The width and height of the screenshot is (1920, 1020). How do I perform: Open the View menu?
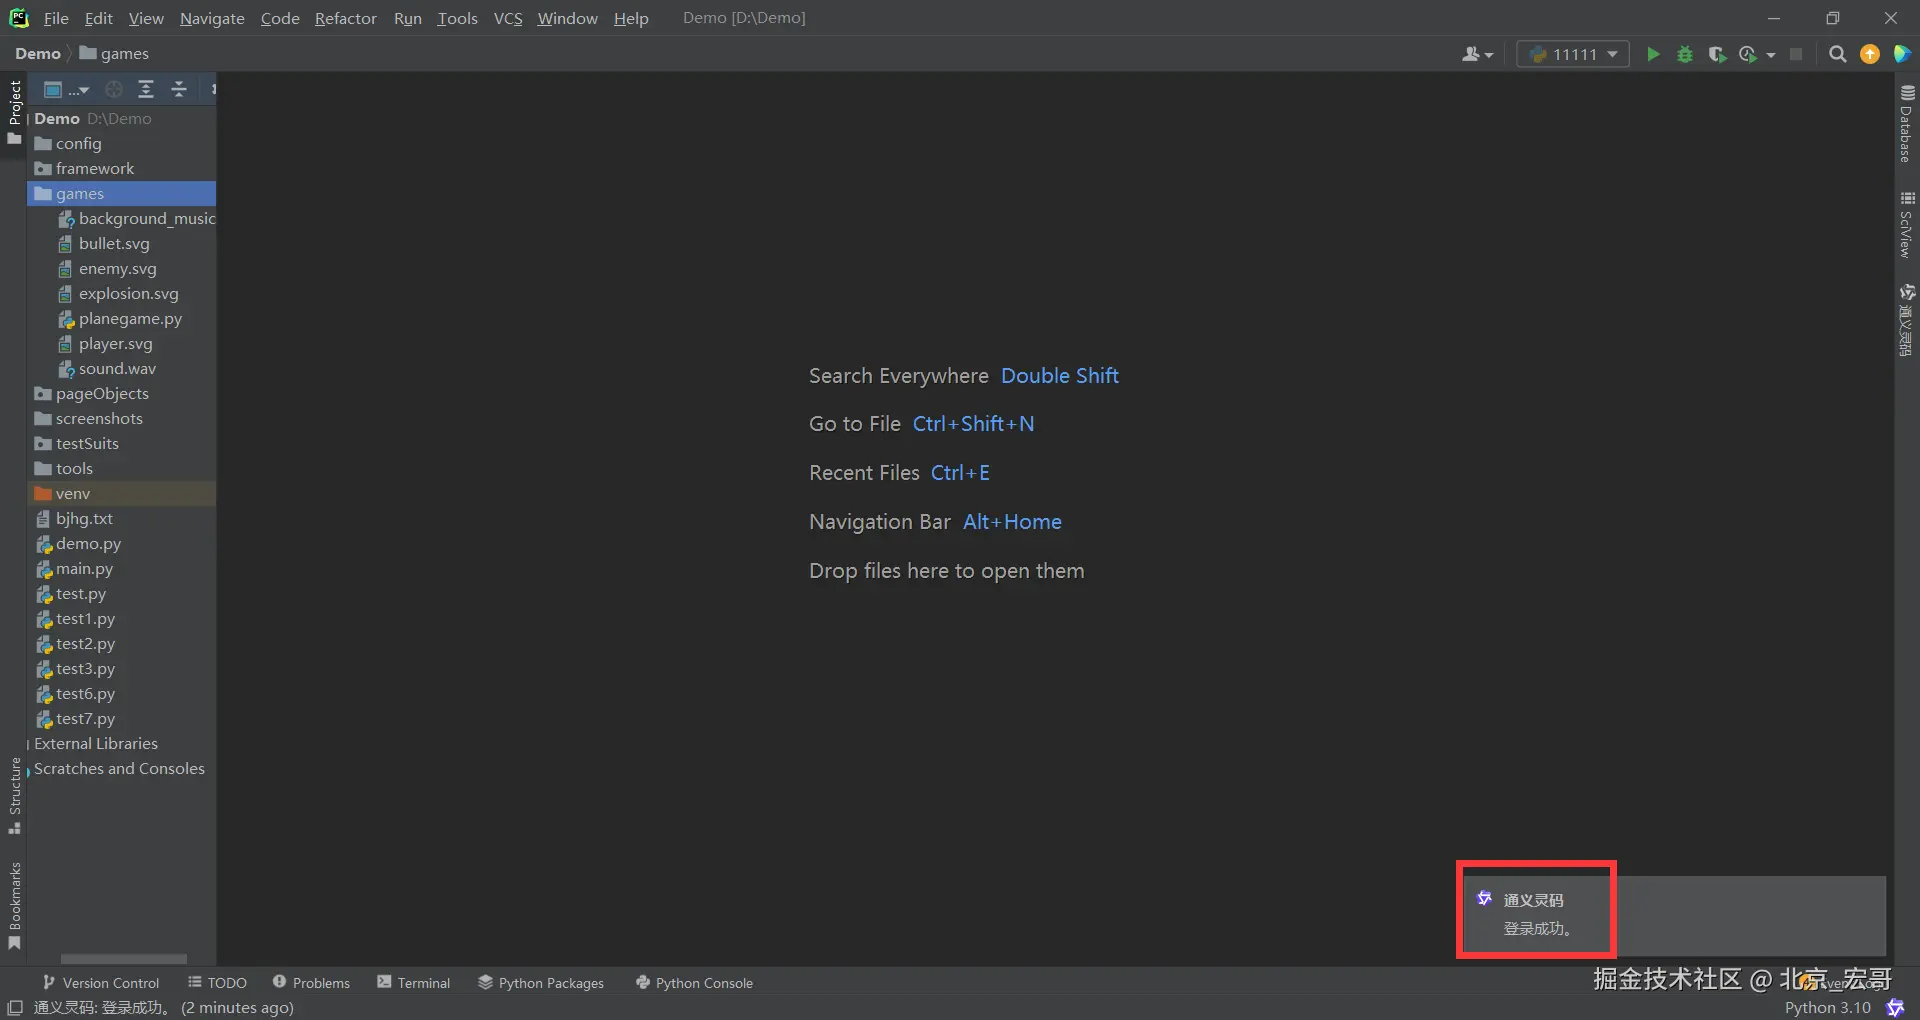pyautogui.click(x=146, y=18)
